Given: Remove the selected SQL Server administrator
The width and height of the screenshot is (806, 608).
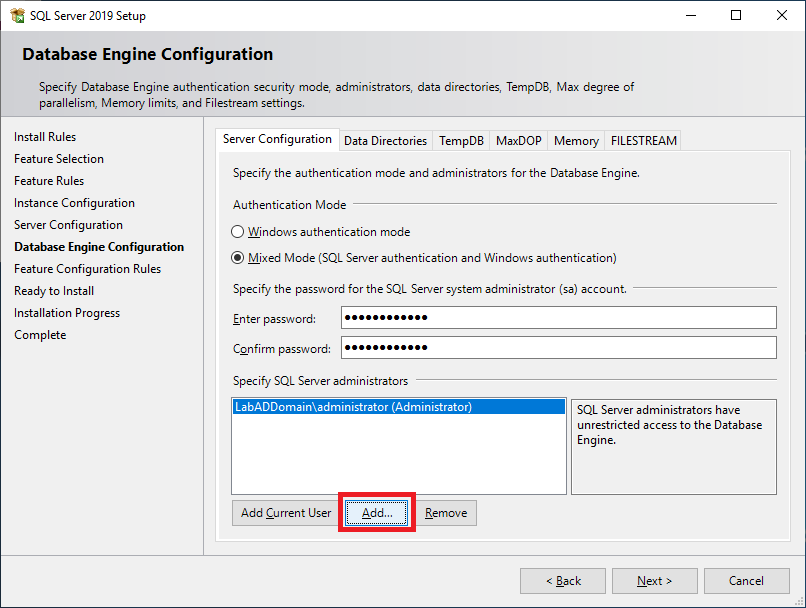Looking at the screenshot, I should click(446, 513).
